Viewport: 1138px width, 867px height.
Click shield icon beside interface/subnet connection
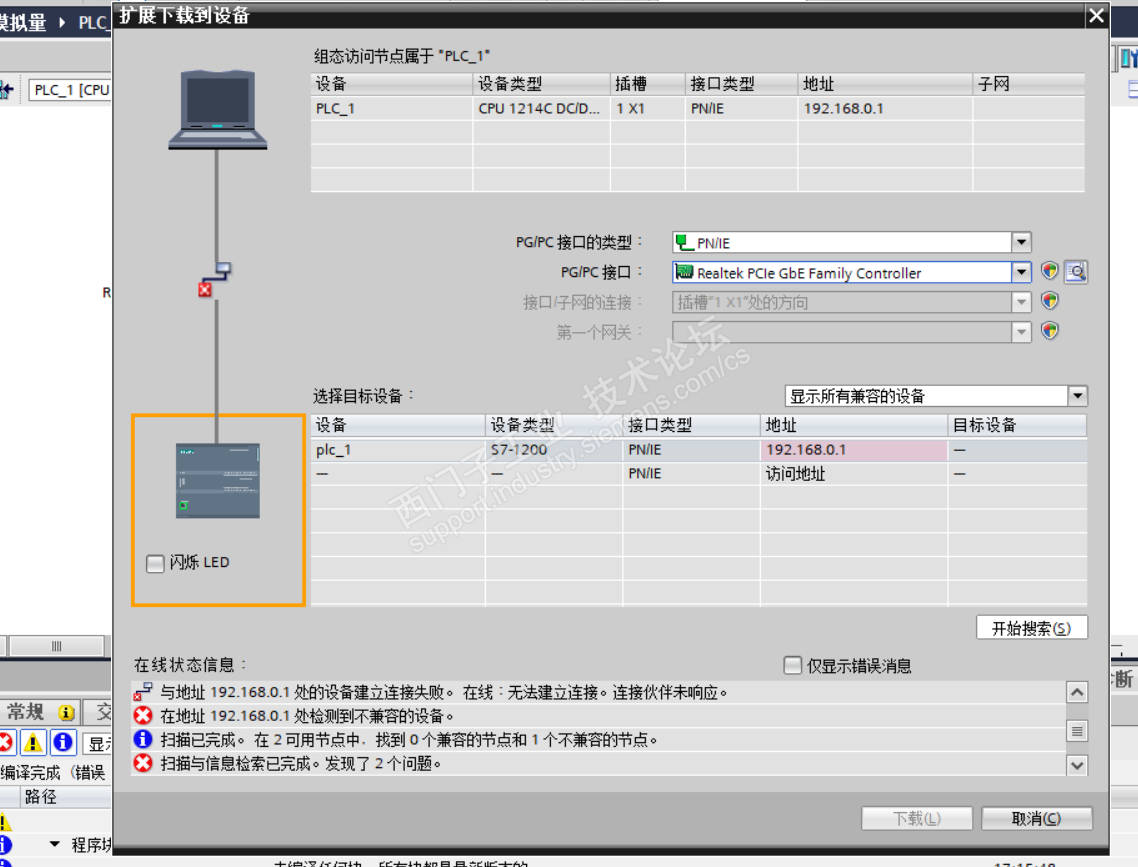[1049, 301]
